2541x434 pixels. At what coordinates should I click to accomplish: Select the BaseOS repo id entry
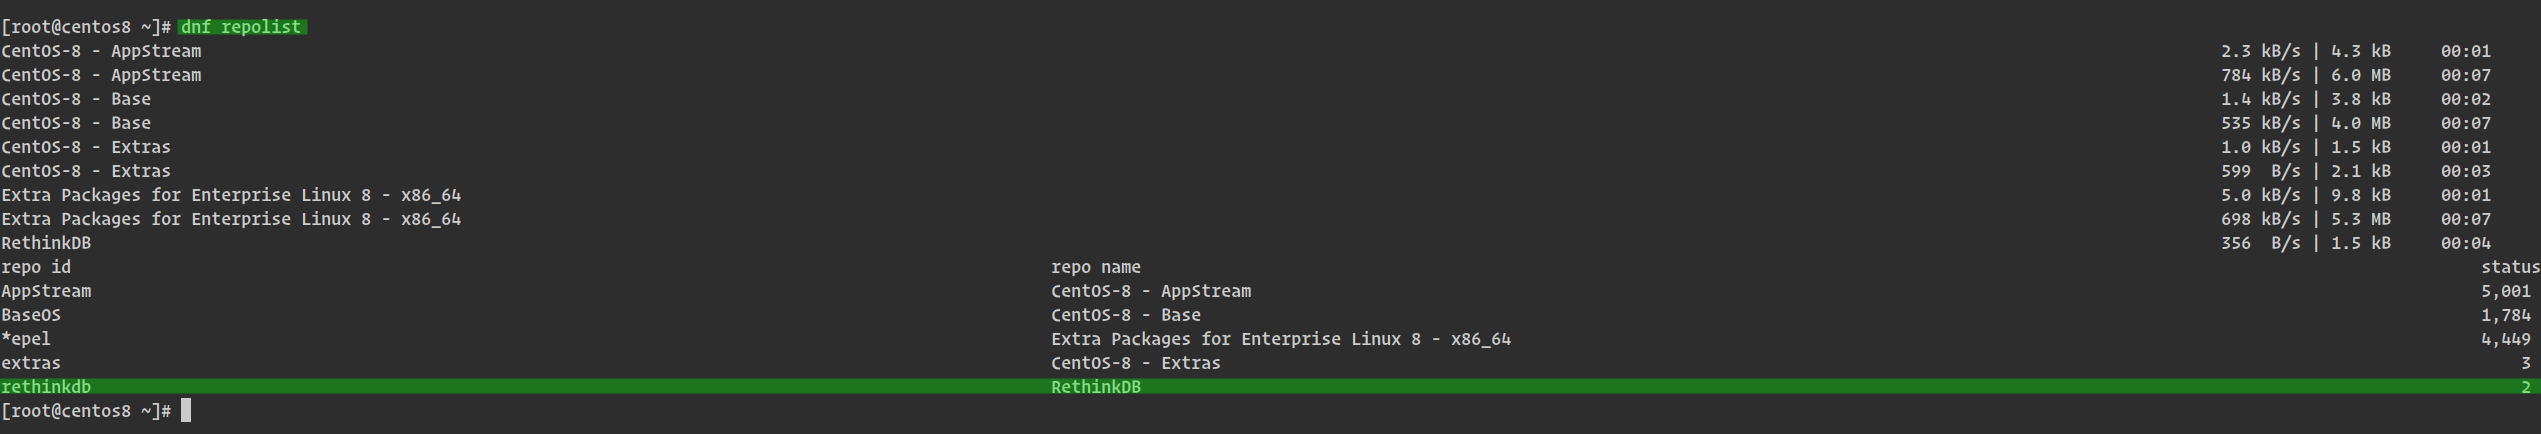pos(31,315)
